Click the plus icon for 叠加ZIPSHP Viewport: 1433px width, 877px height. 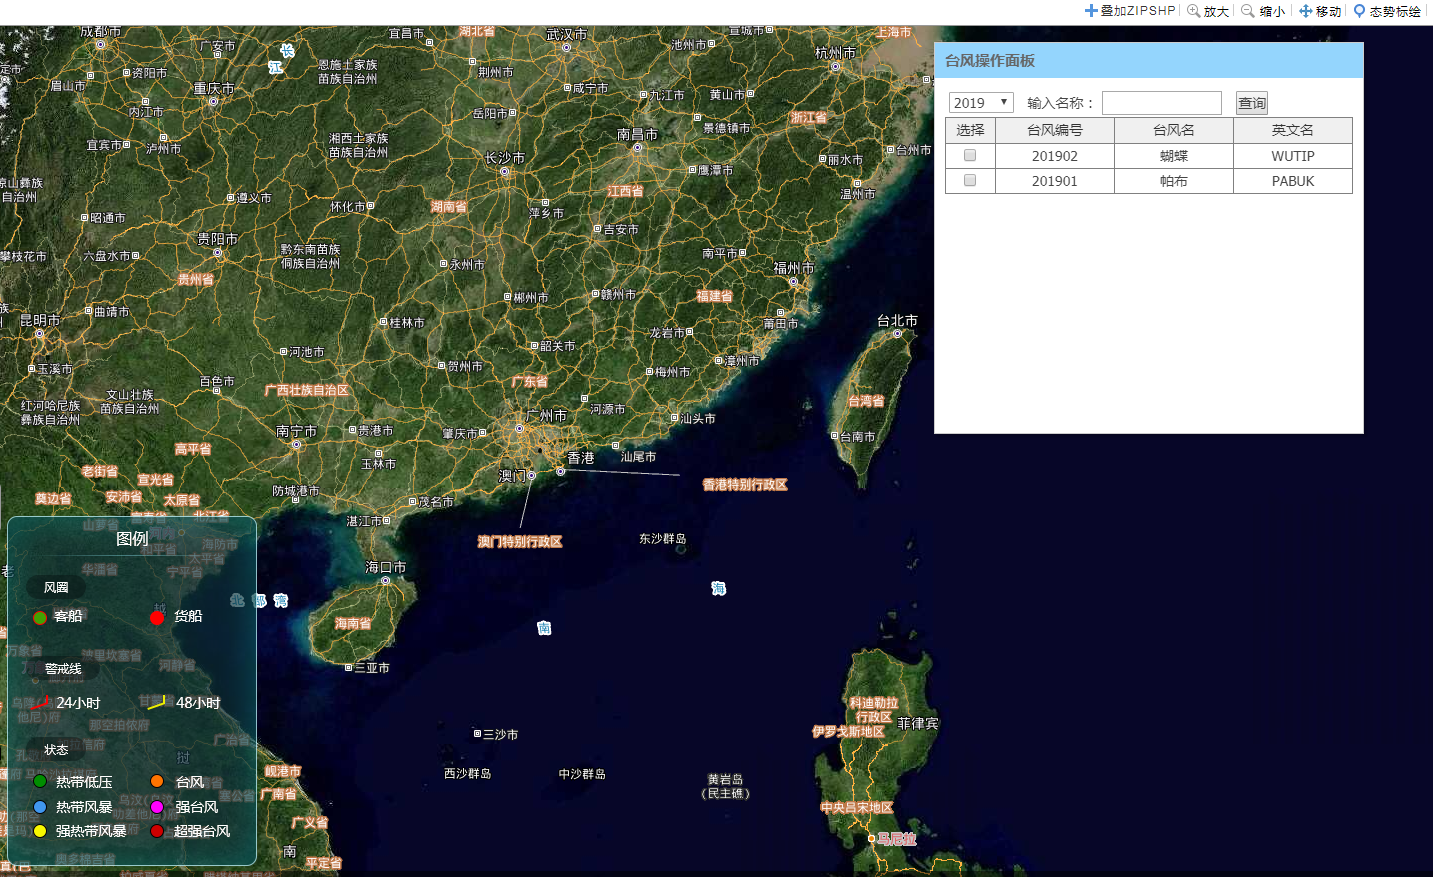pos(1091,11)
